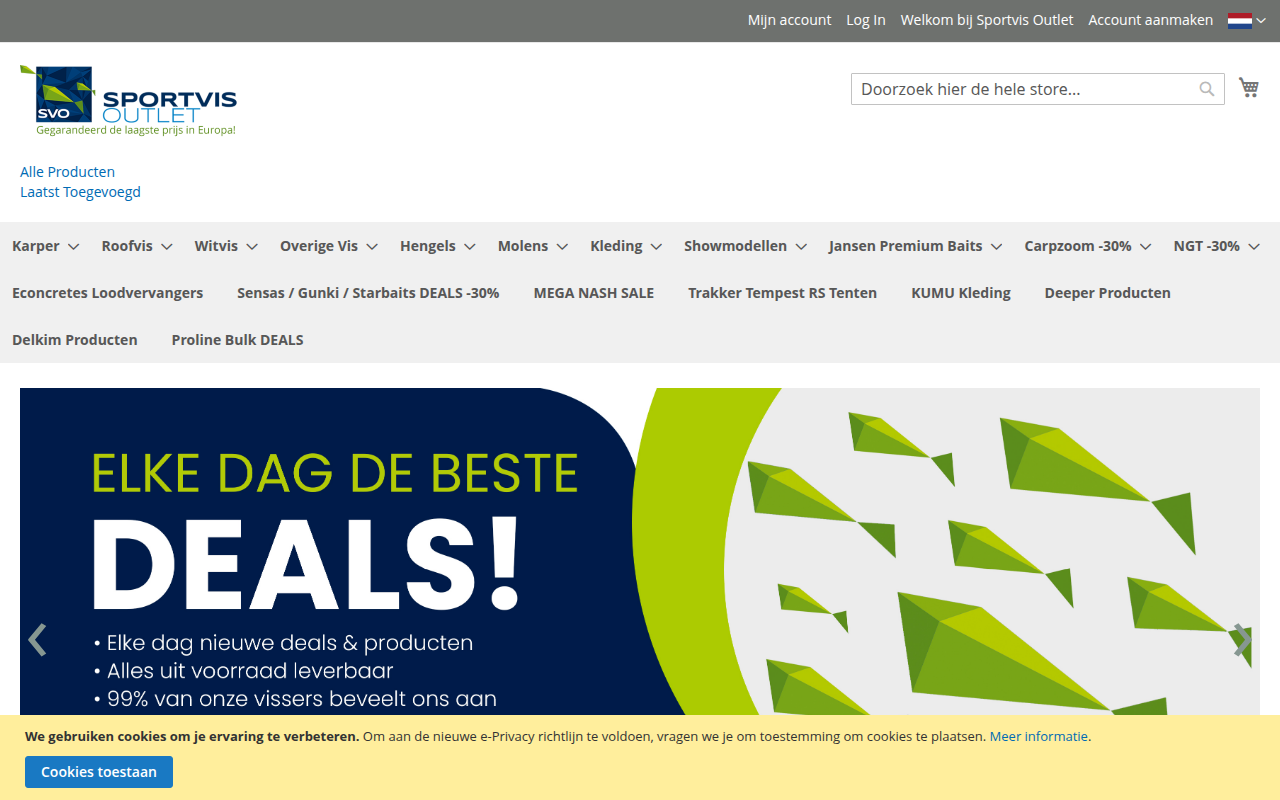Open Jansen Premium Baits category

[x=906, y=246]
